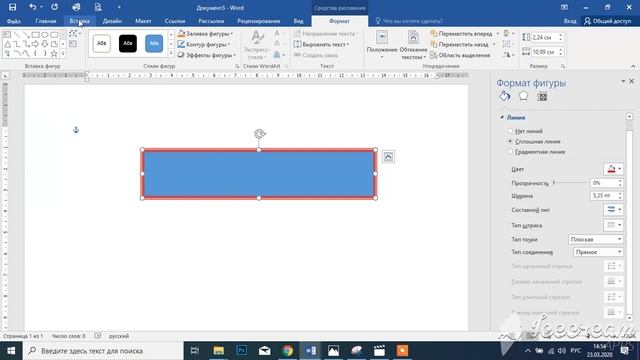Open Обтекание текстом dropdown
This screenshot has height=360, width=640.
tap(413, 45)
